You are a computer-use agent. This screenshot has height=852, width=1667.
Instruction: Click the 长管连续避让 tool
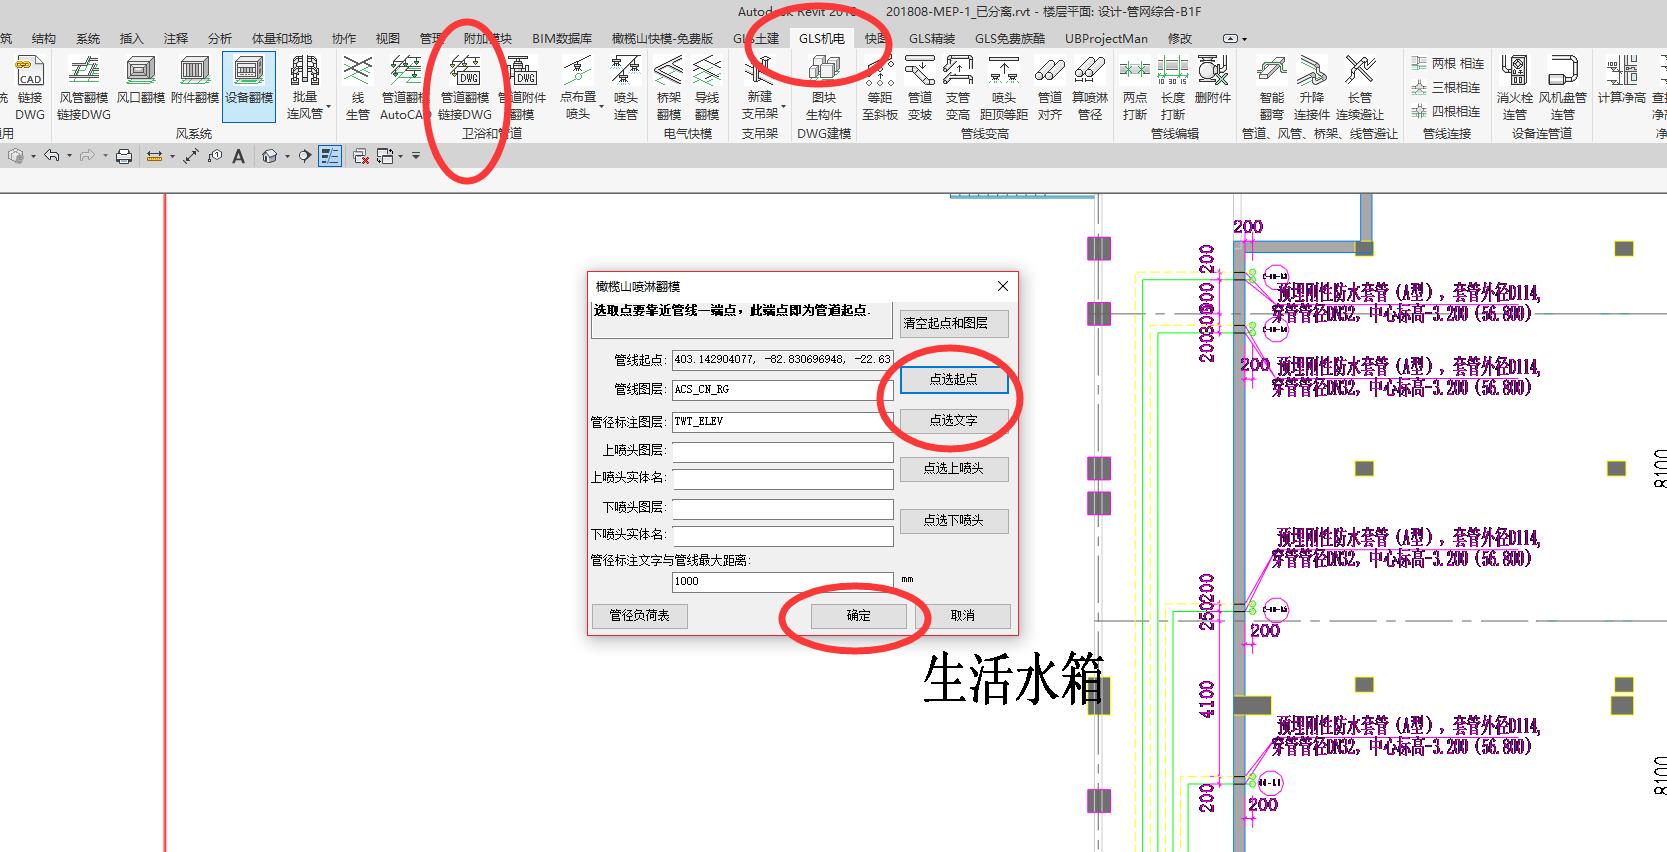(x=1360, y=88)
